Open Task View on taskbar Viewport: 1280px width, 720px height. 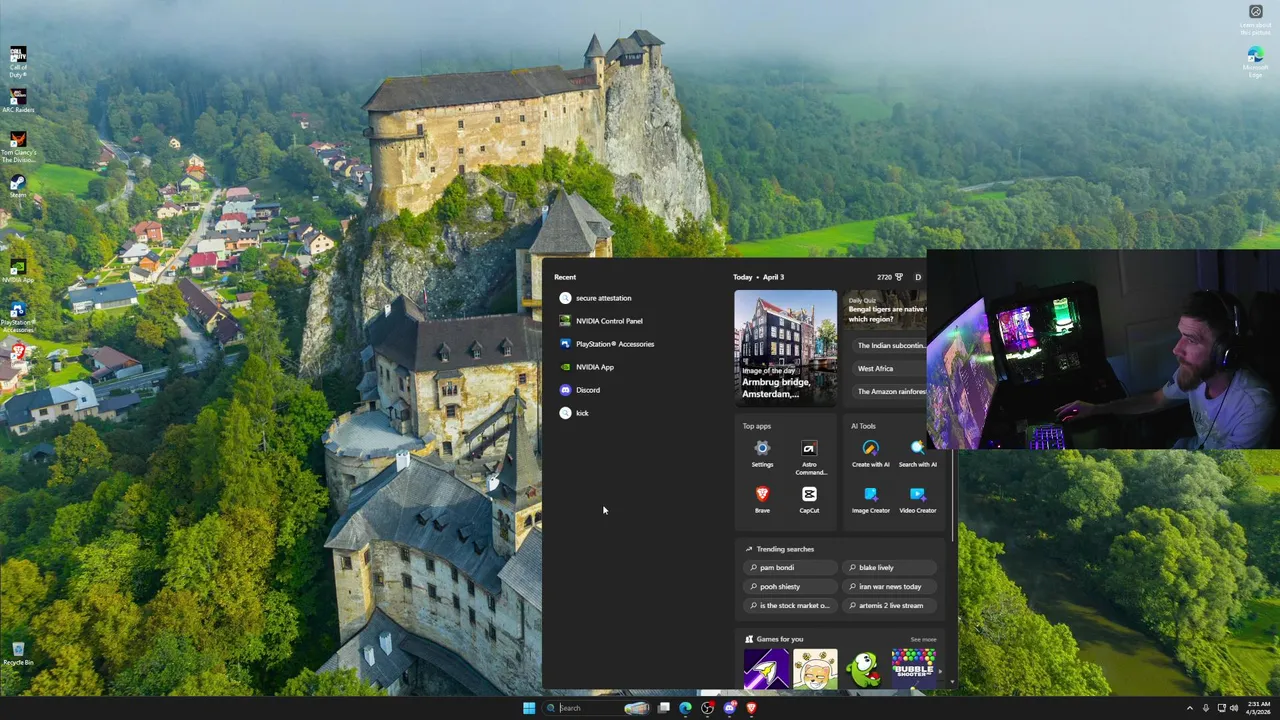[663, 708]
